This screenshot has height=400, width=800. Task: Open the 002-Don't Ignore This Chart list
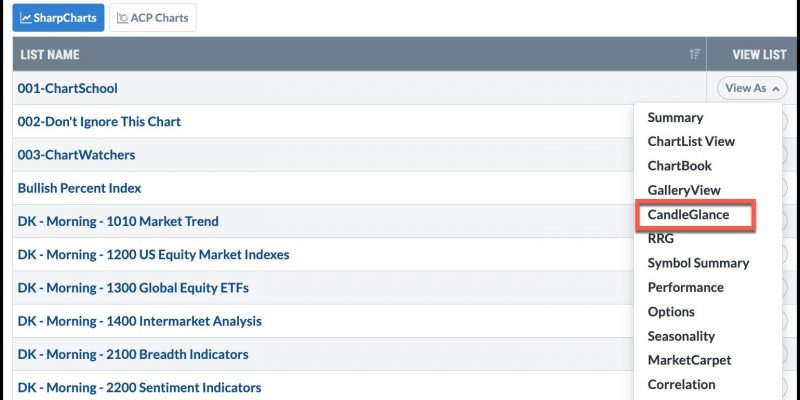(x=99, y=122)
